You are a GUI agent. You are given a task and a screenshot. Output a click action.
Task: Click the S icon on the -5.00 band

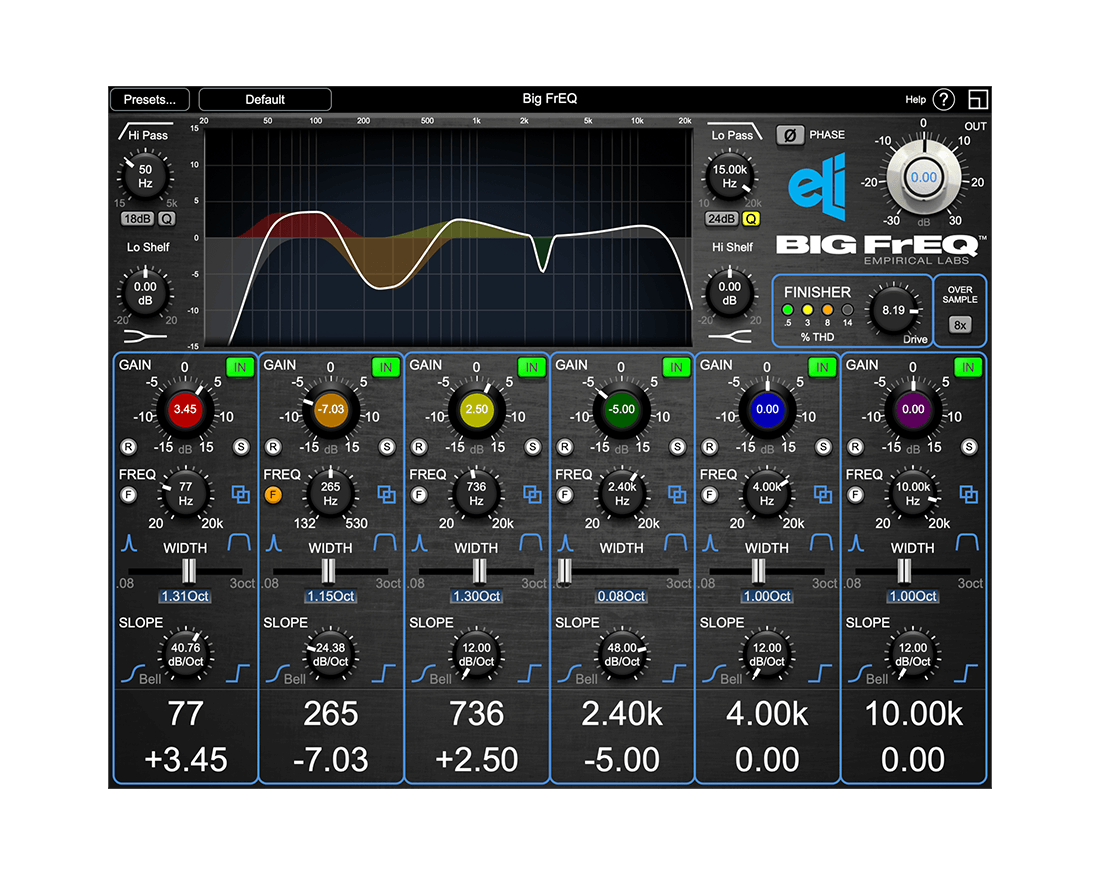click(678, 447)
